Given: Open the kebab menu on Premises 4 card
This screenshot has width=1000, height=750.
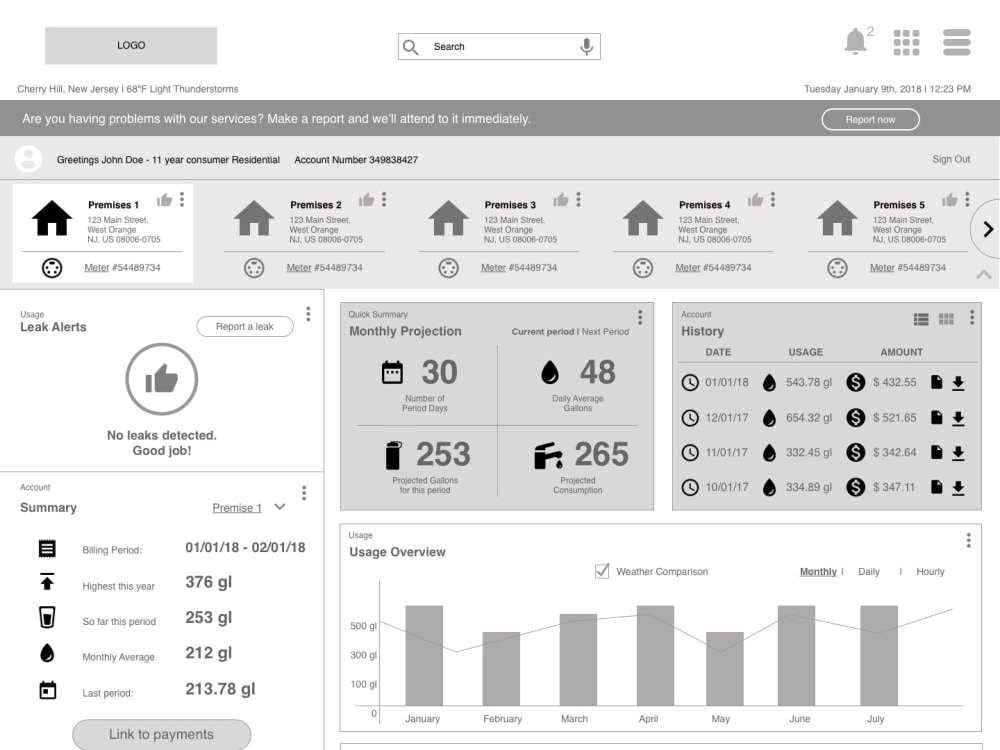Looking at the screenshot, I should (x=772, y=200).
